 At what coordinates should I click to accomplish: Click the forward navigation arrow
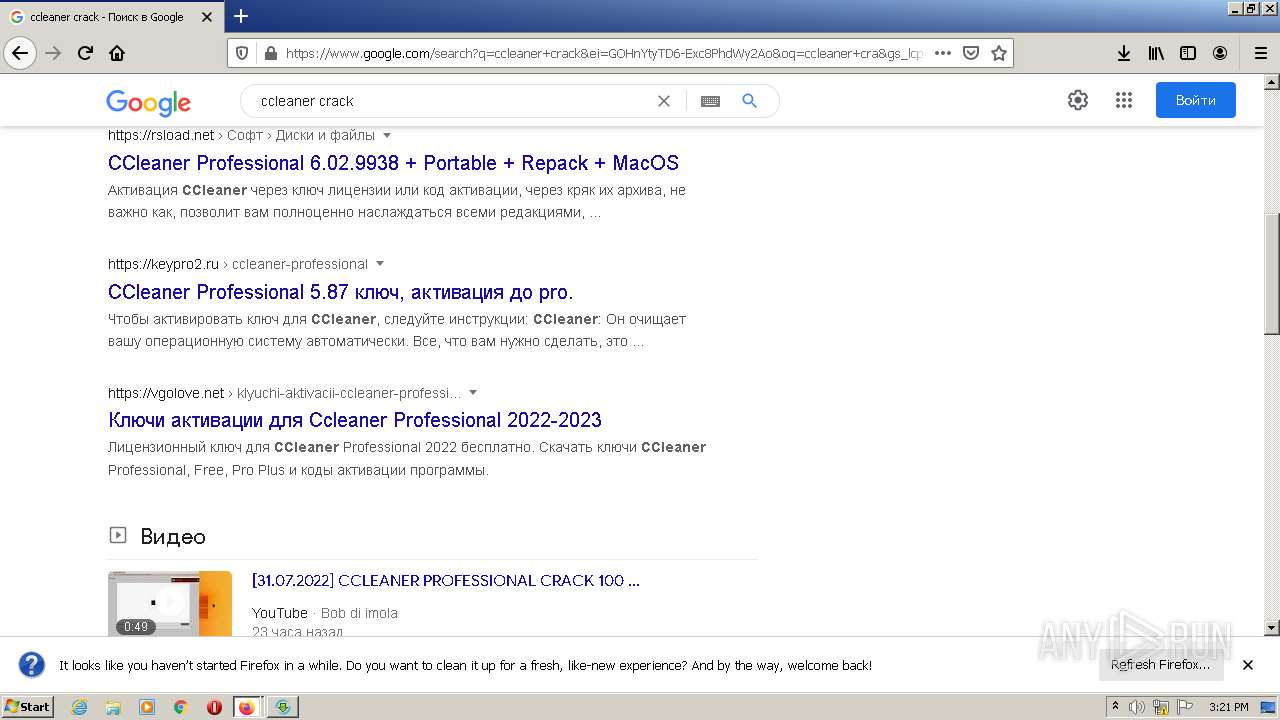tap(53, 53)
